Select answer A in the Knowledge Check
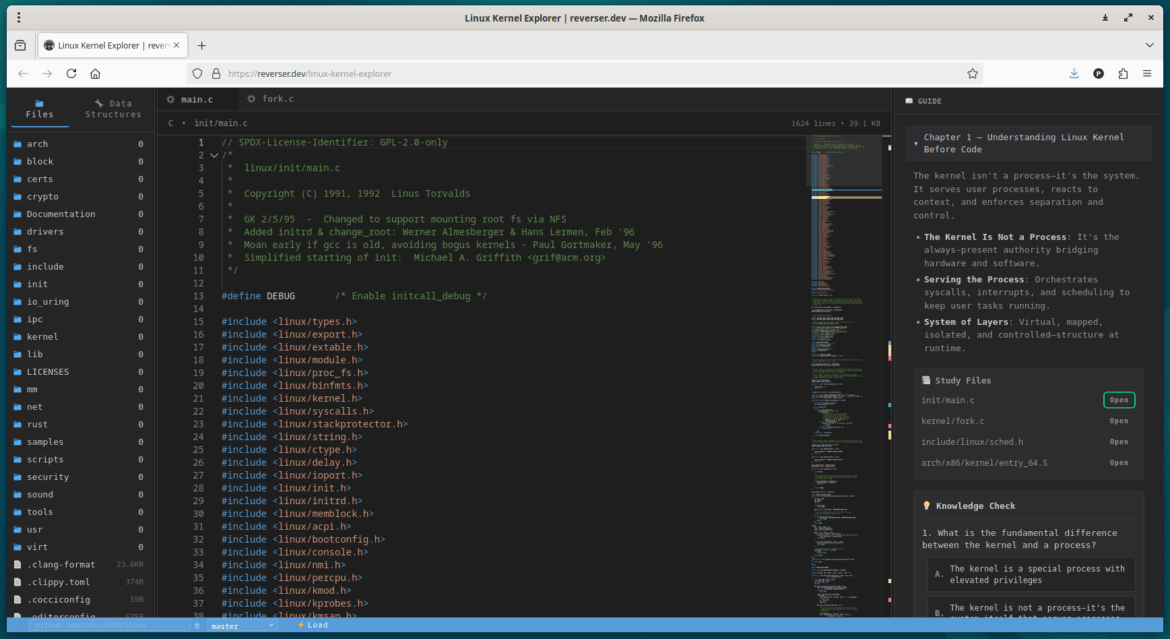1170x639 pixels. tap(1028, 572)
